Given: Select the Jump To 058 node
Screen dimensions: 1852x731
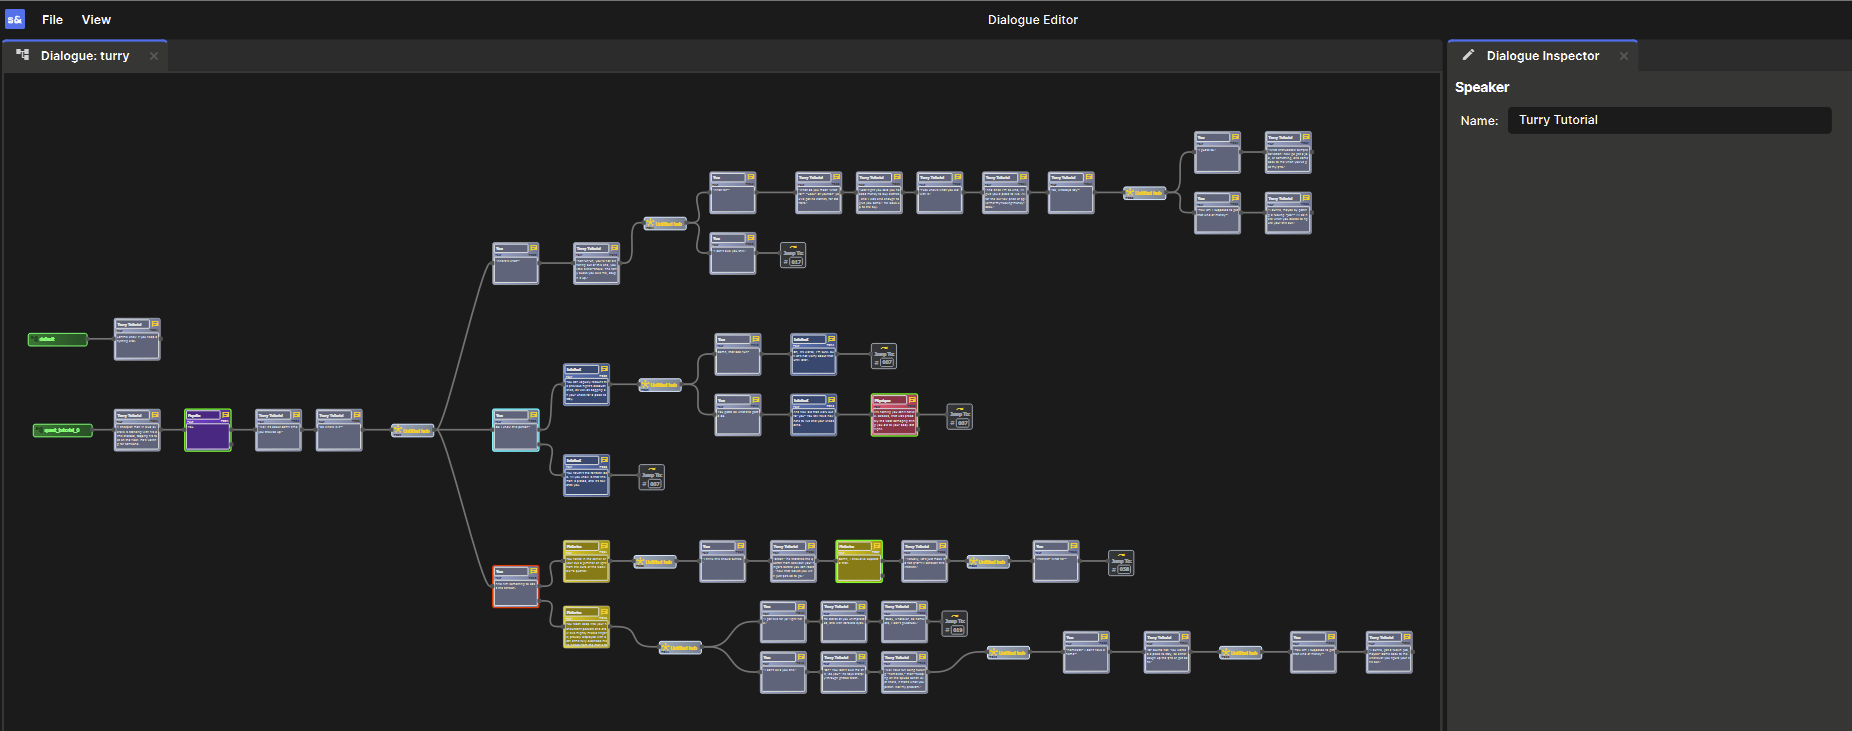Looking at the screenshot, I should [1121, 563].
